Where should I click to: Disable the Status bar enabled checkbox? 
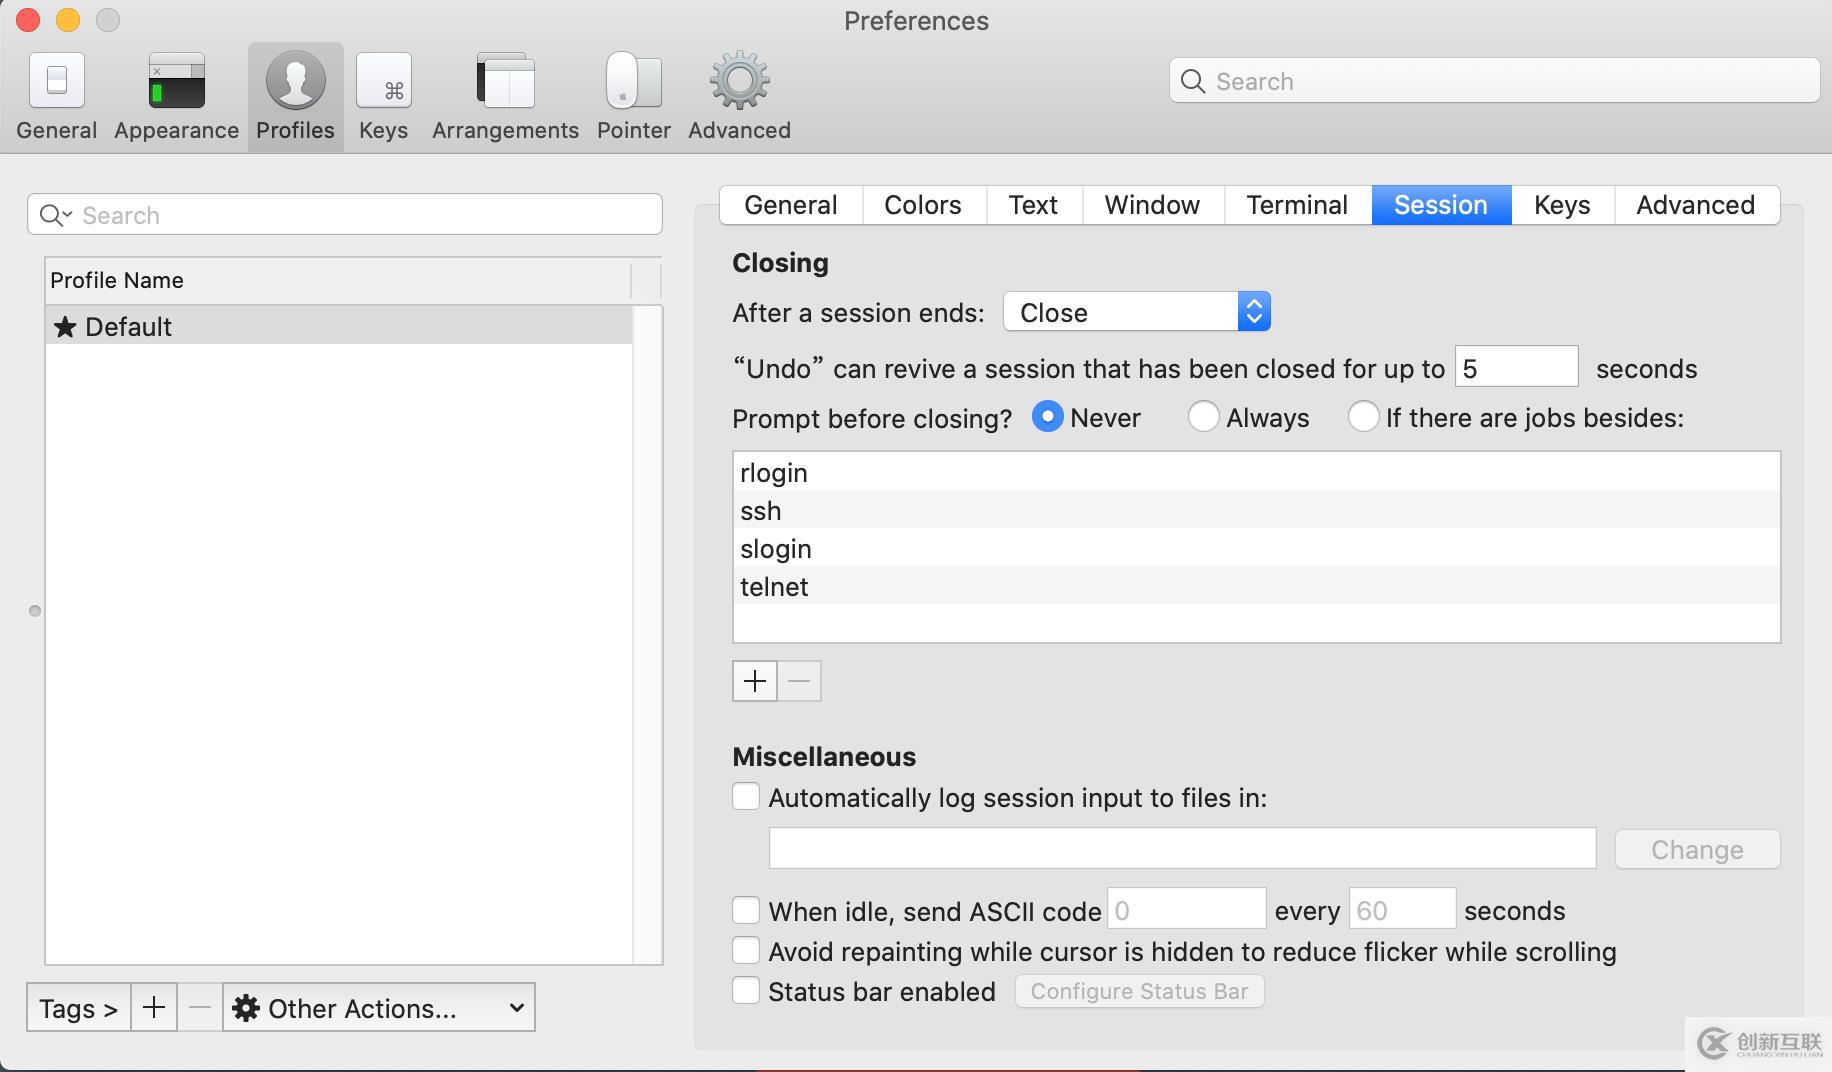tap(745, 990)
